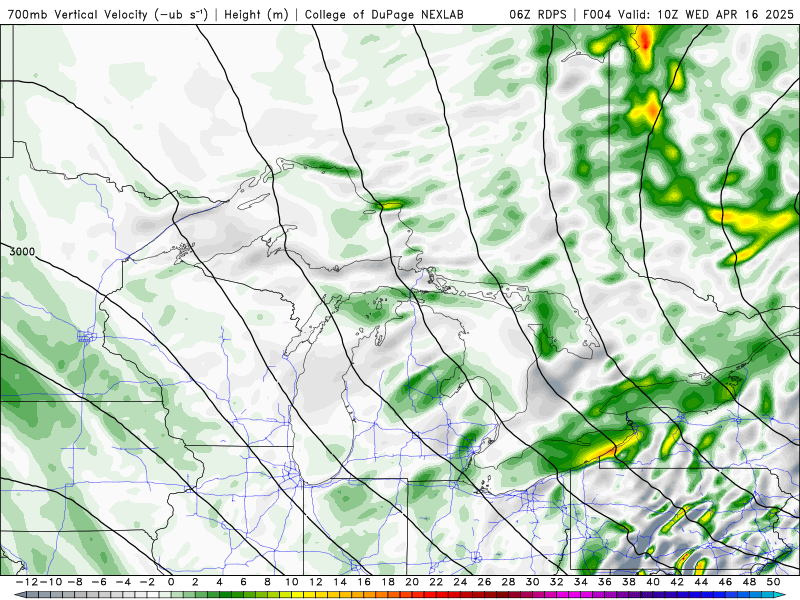
Task: Click the "26" colorbar label
Action: 484,582
